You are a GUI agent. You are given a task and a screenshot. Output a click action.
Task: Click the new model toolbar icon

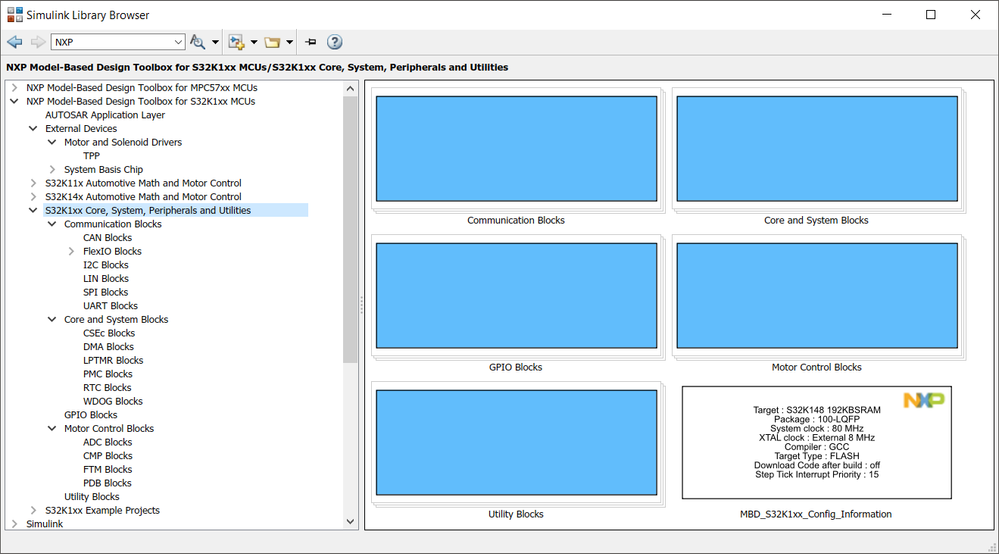pyautogui.click(x=236, y=42)
